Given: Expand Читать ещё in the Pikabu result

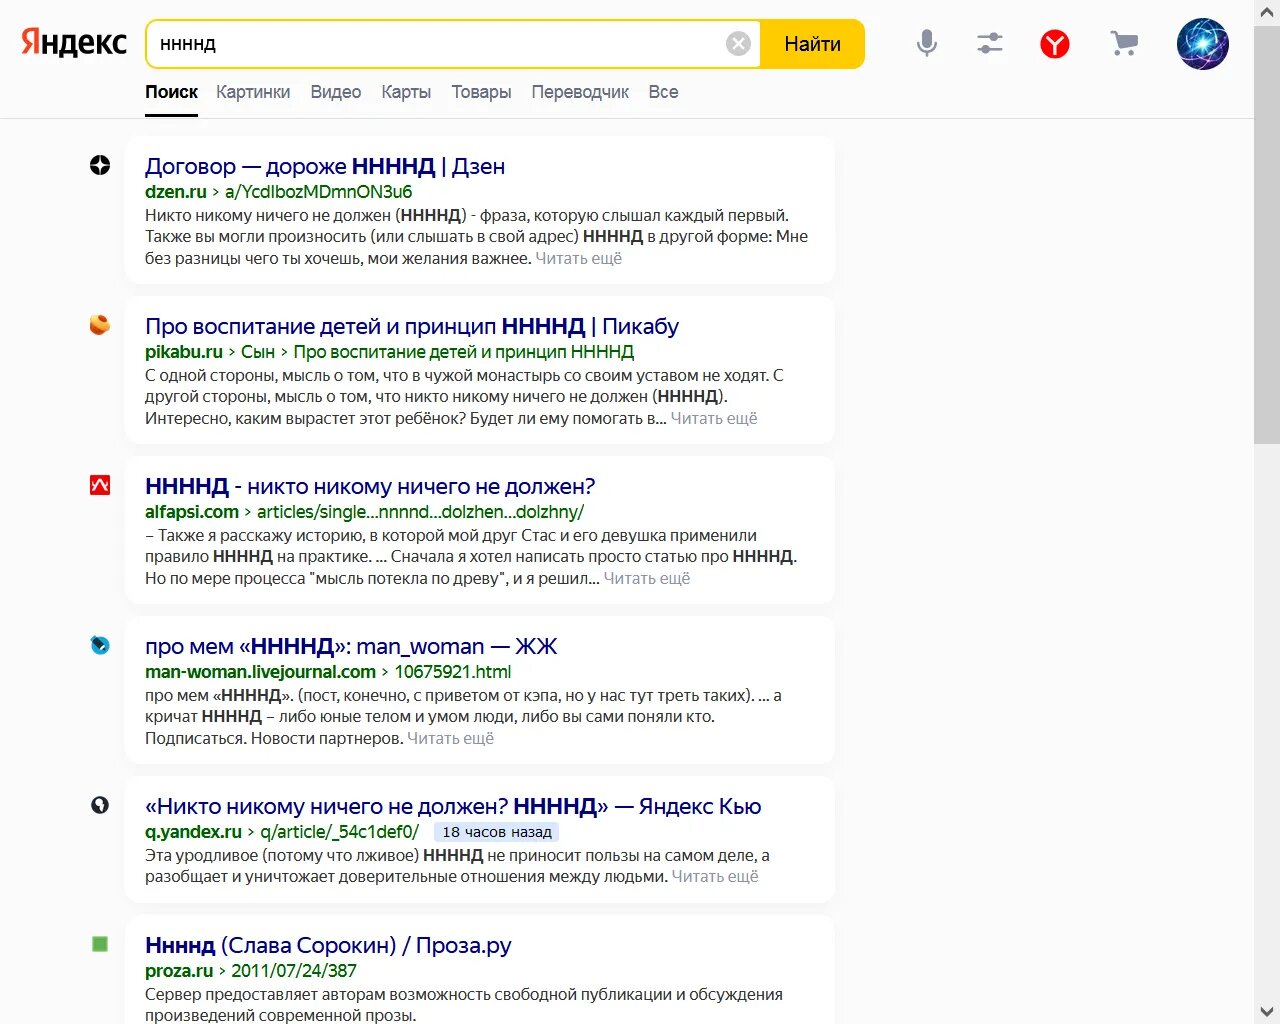Looking at the screenshot, I should (714, 418).
